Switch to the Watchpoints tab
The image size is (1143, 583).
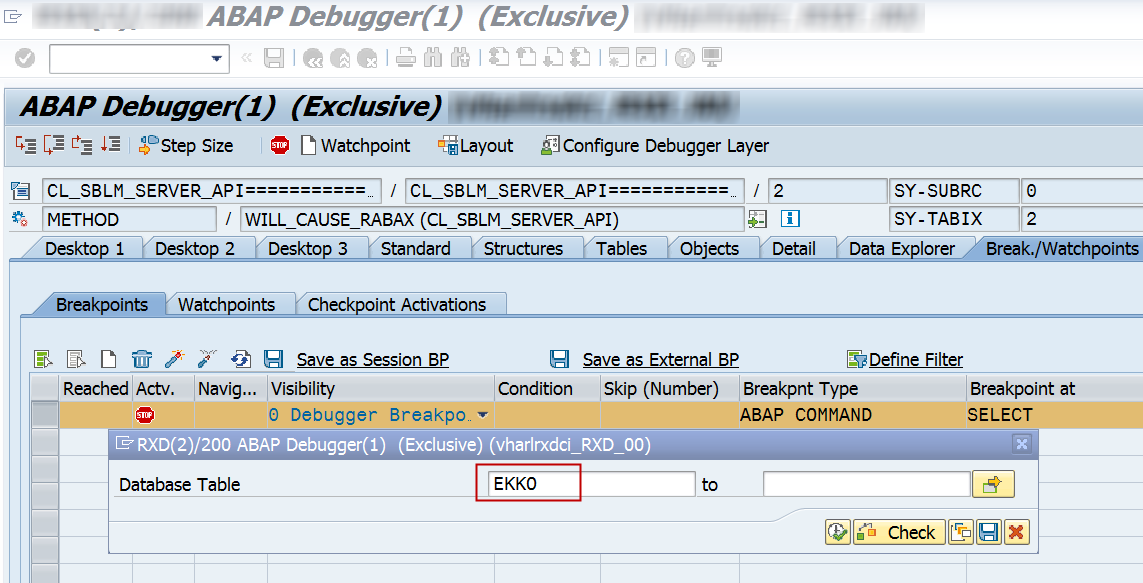229,303
